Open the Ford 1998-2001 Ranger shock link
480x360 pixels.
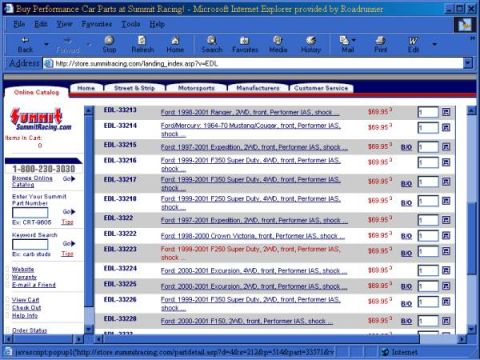250,112
